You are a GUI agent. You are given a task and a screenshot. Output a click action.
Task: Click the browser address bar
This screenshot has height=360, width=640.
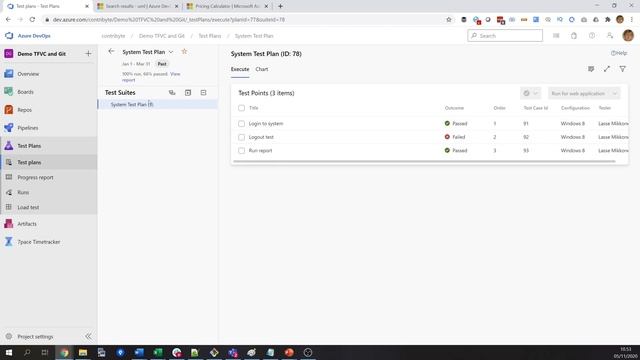[245, 20]
